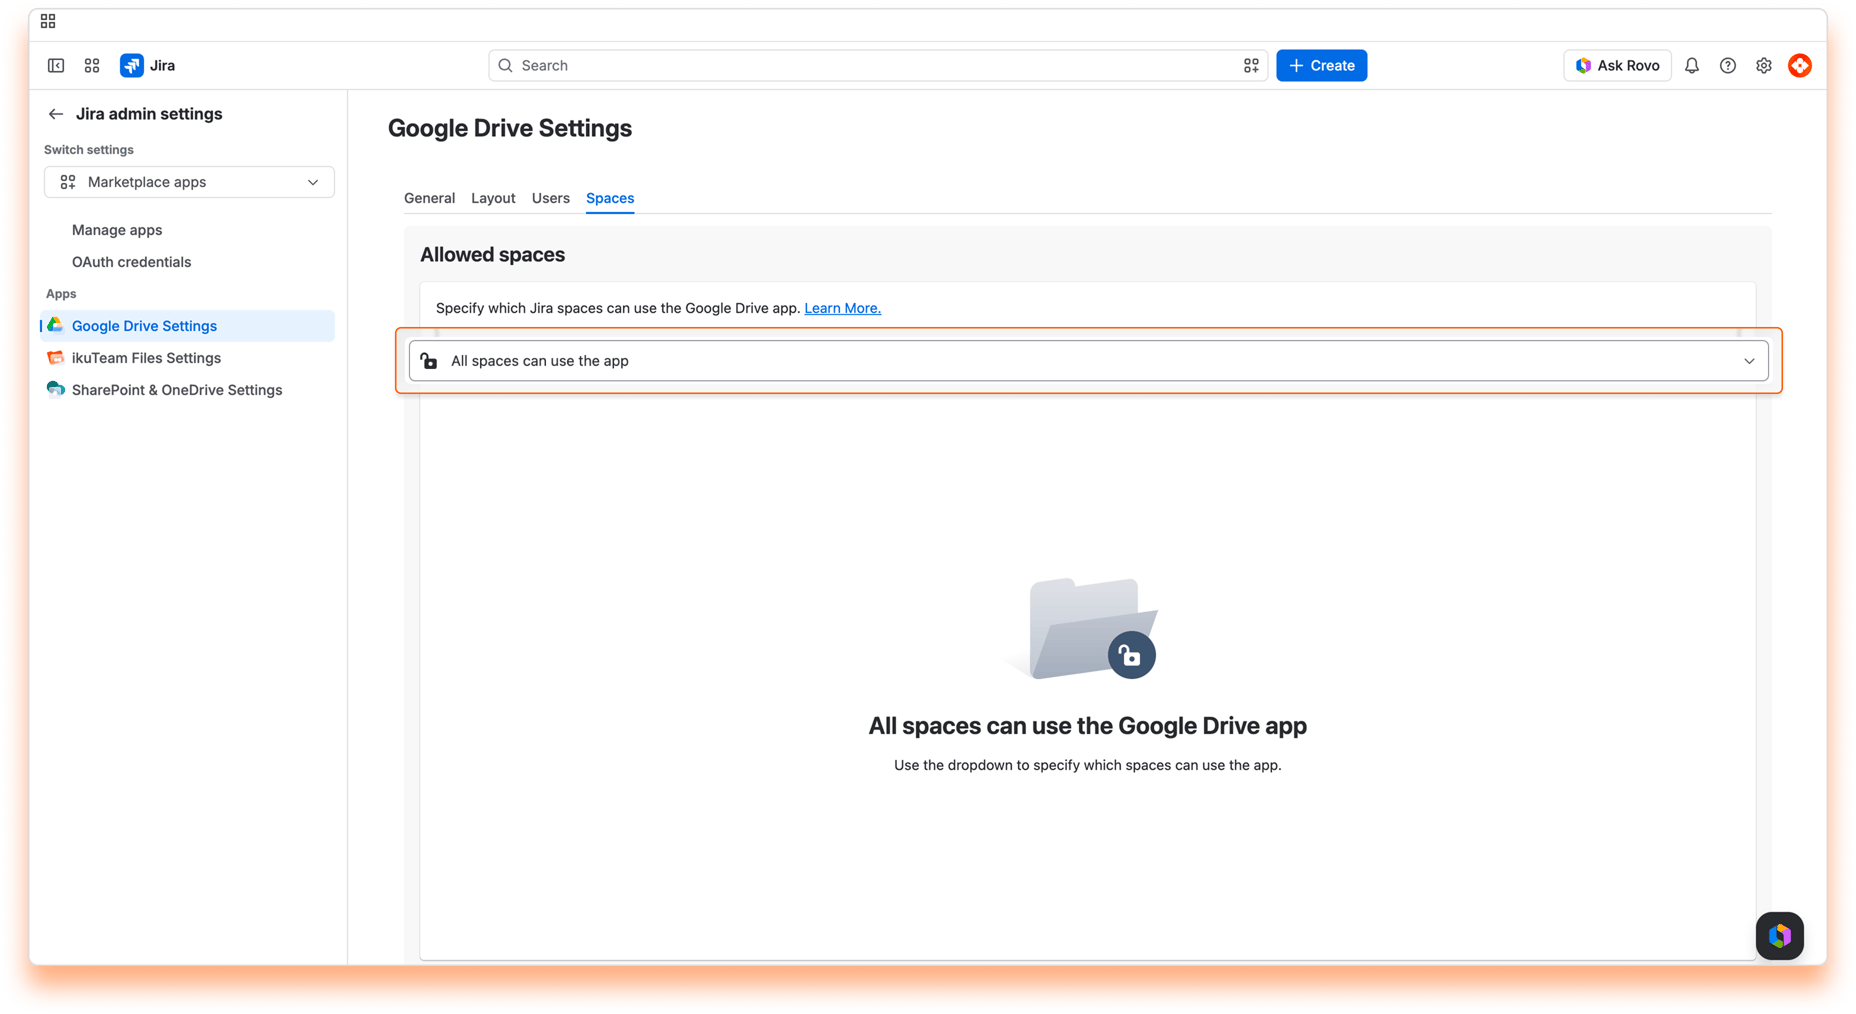Select the Spaces tab
Screen dimensions: 1856x1014
(610, 198)
